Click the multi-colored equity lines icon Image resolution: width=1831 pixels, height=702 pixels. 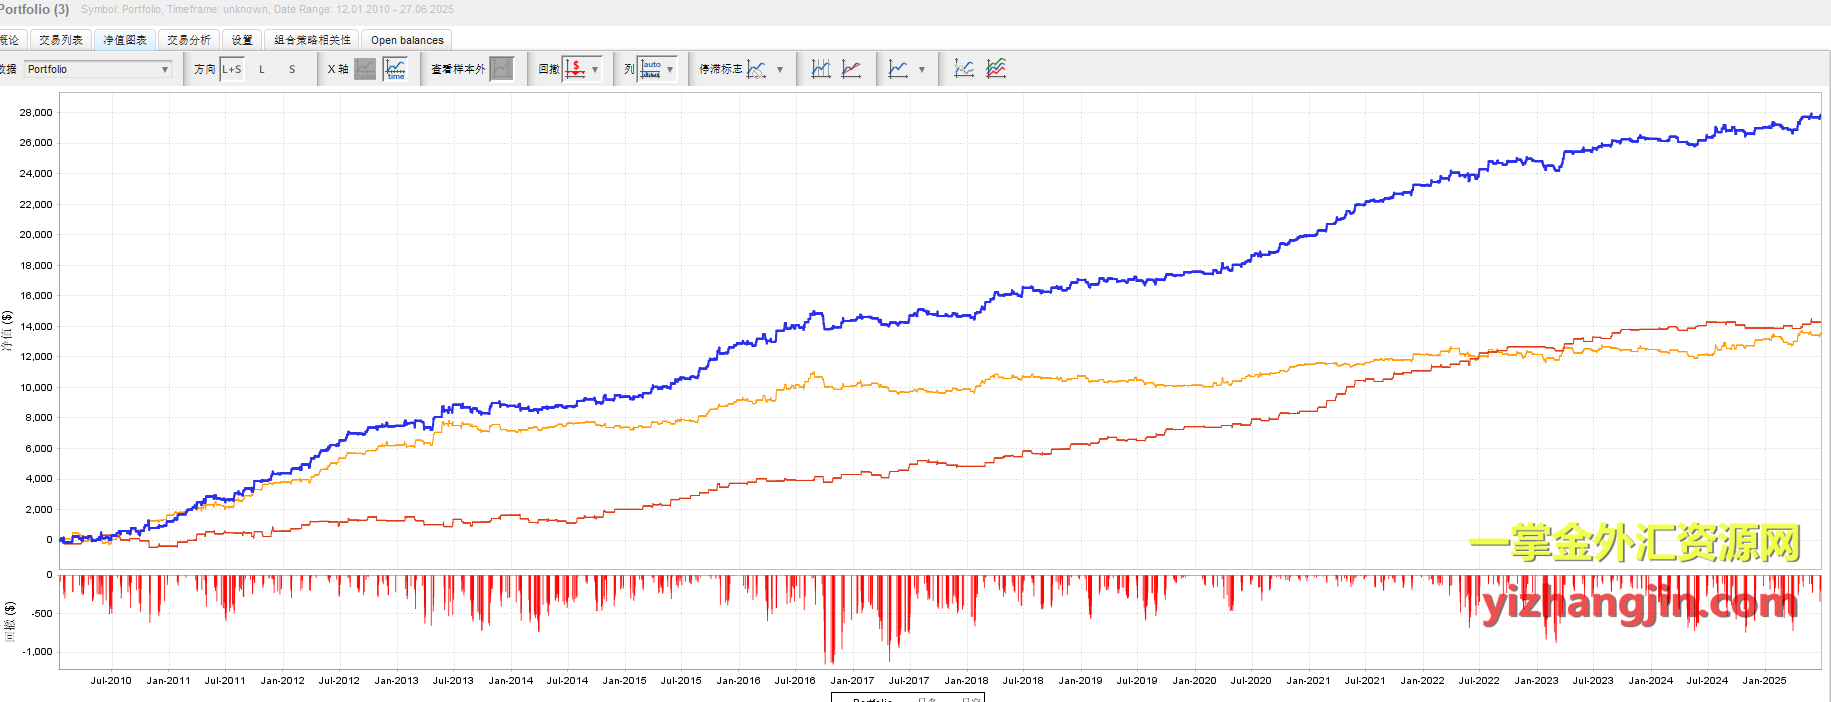pos(996,69)
